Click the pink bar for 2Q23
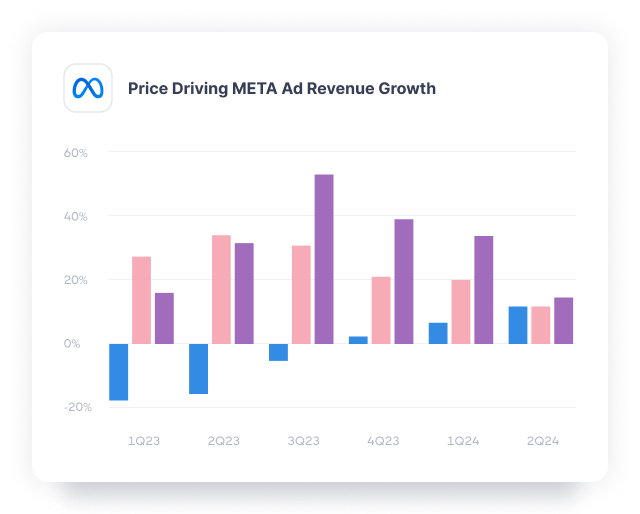Viewport: 640px width, 514px height. pos(221,289)
